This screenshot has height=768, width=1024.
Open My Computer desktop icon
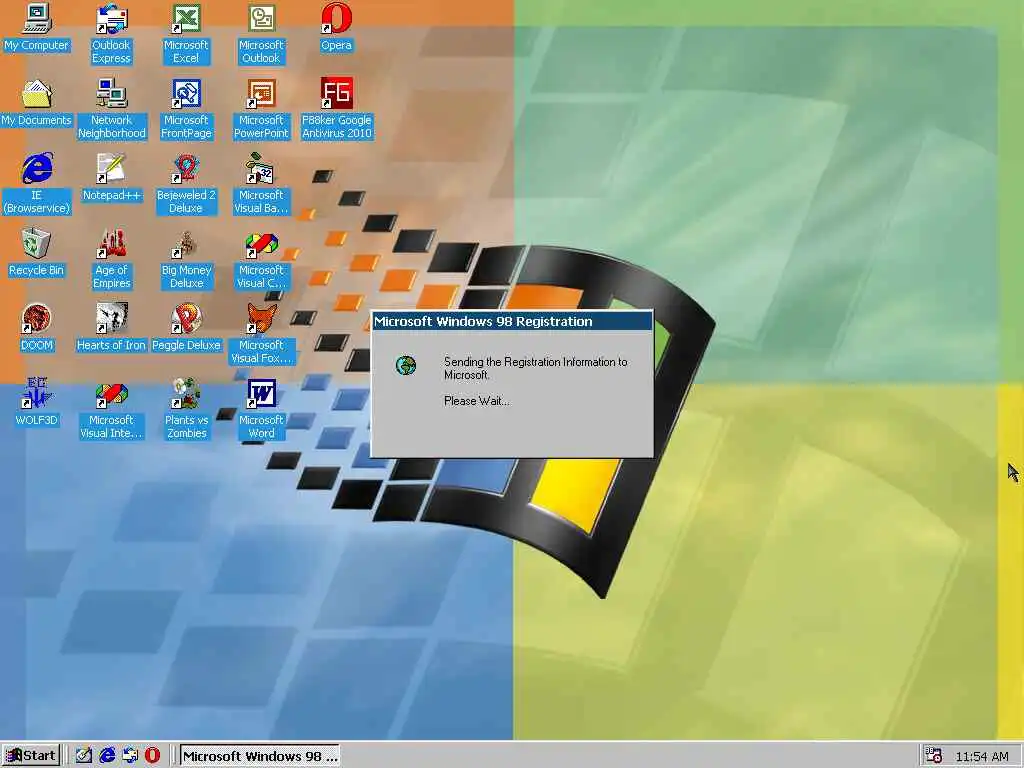click(x=37, y=29)
